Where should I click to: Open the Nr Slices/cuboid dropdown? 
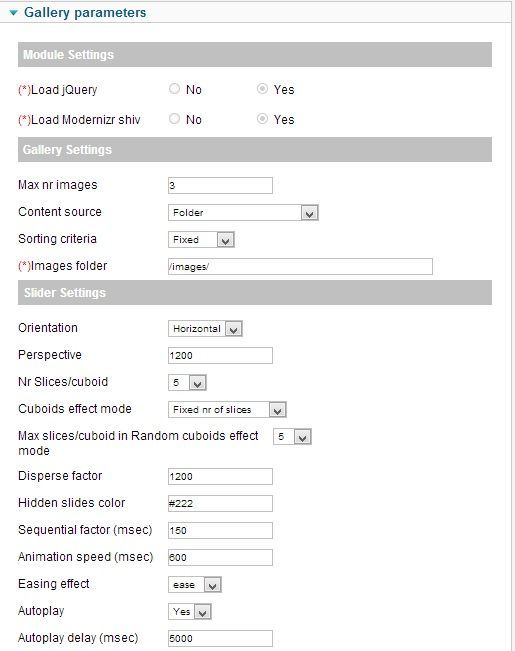[x=187, y=382]
